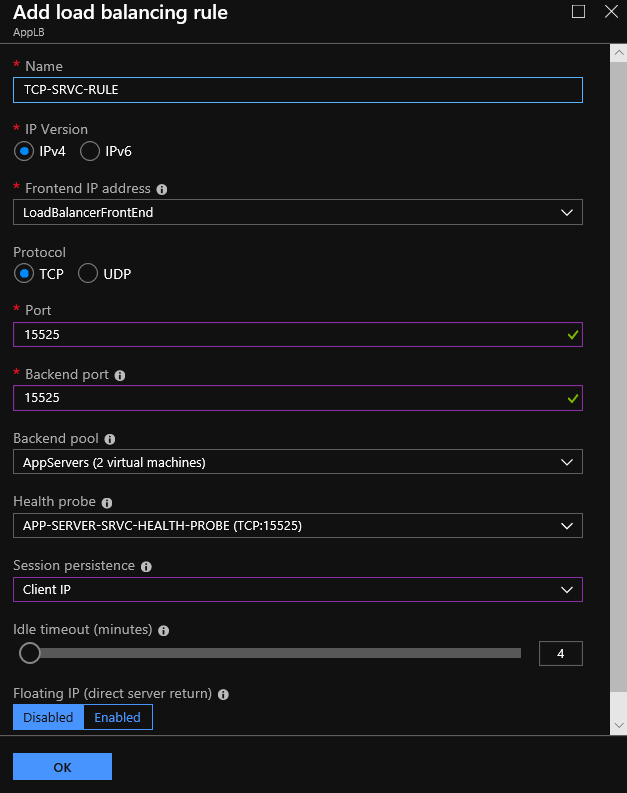This screenshot has height=793, width=627.
Task: Click the OK button
Action: pyautogui.click(x=62, y=767)
